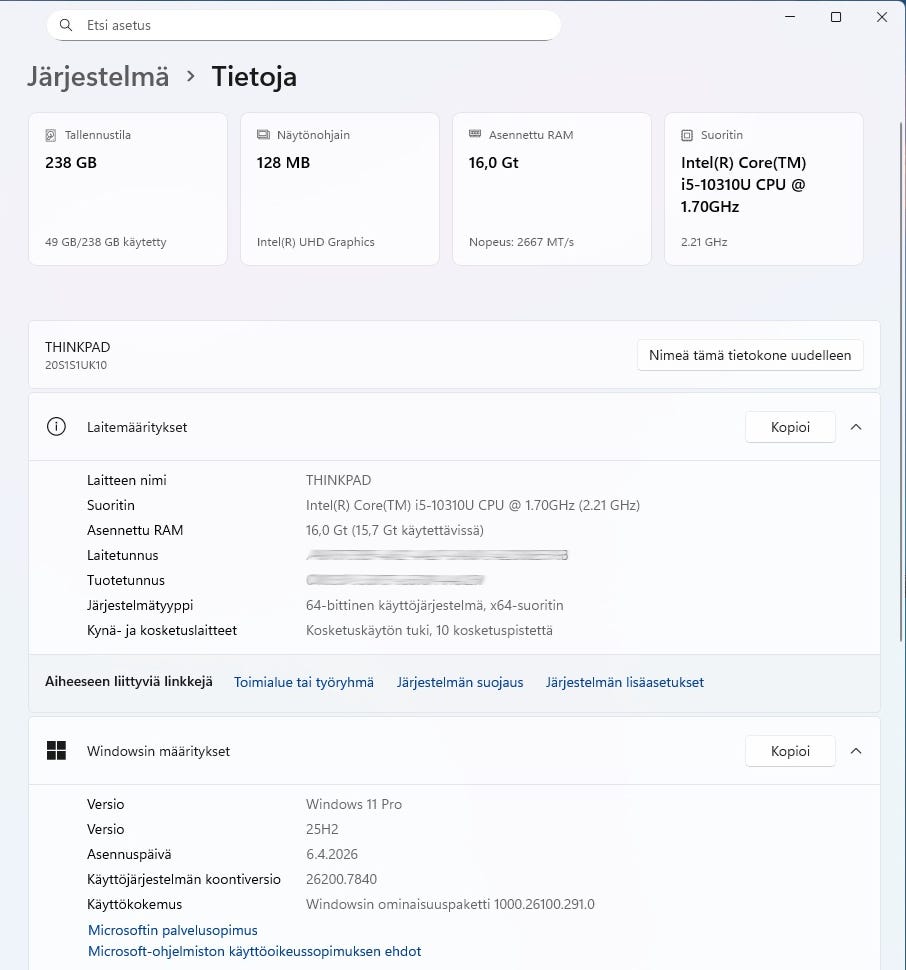Click the Suoritin processor icon

coord(687,135)
